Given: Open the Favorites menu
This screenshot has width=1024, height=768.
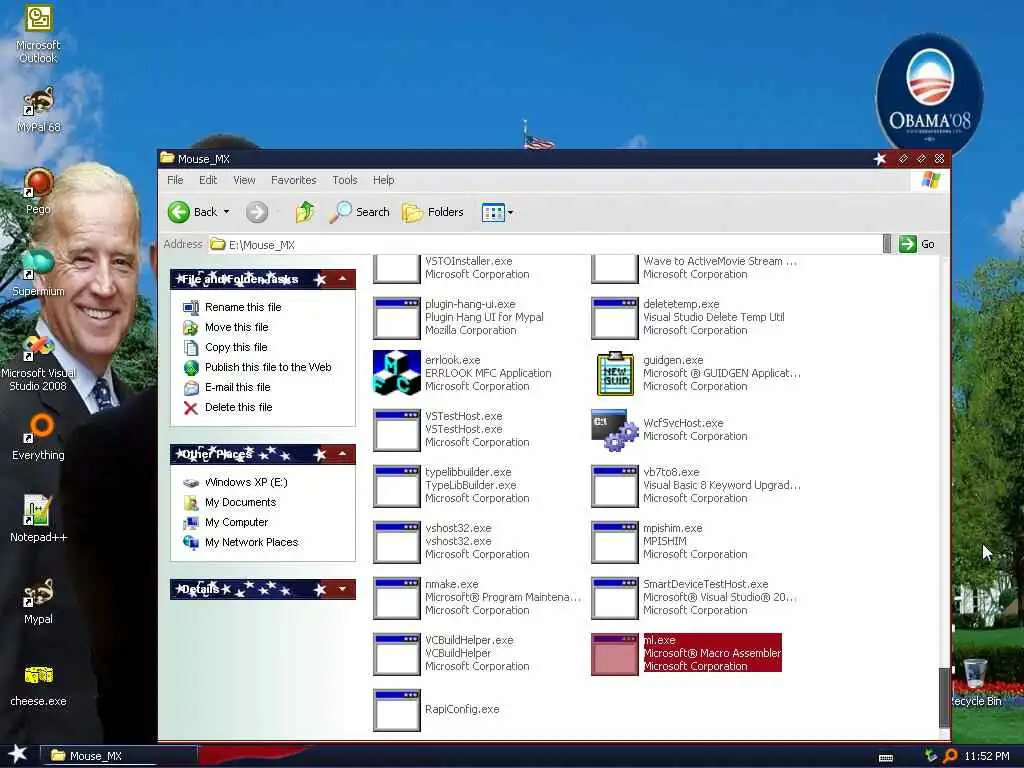Looking at the screenshot, I should (x=293, y=180).
